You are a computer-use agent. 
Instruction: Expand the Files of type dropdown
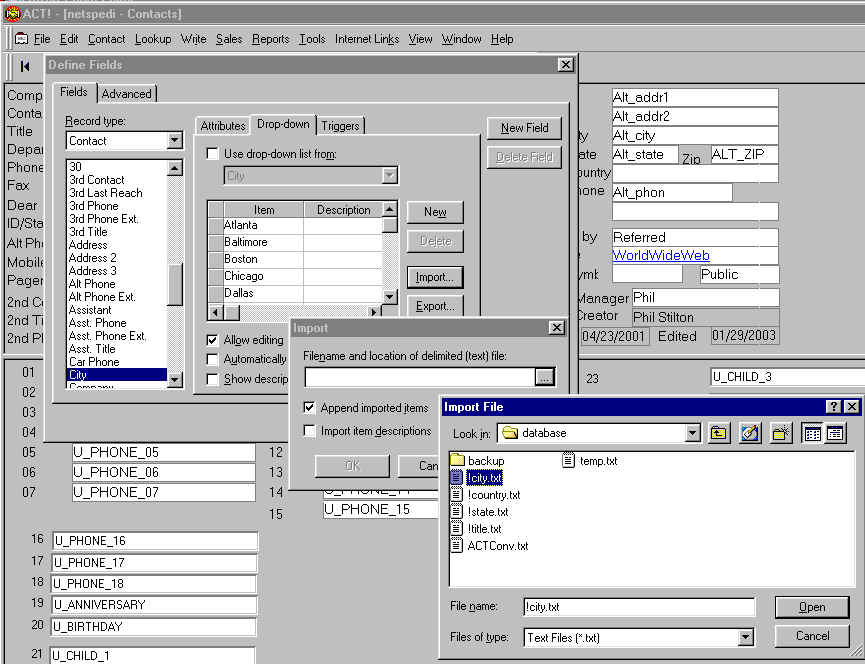pyautogui.click(x=745, y=638)
